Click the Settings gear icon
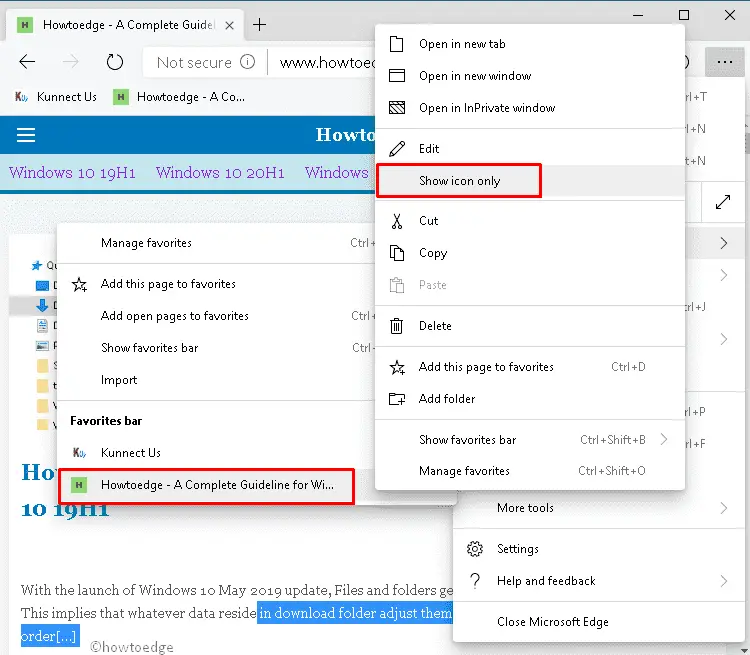The height and width of the screenshot is (655, 750). (475, 549)
